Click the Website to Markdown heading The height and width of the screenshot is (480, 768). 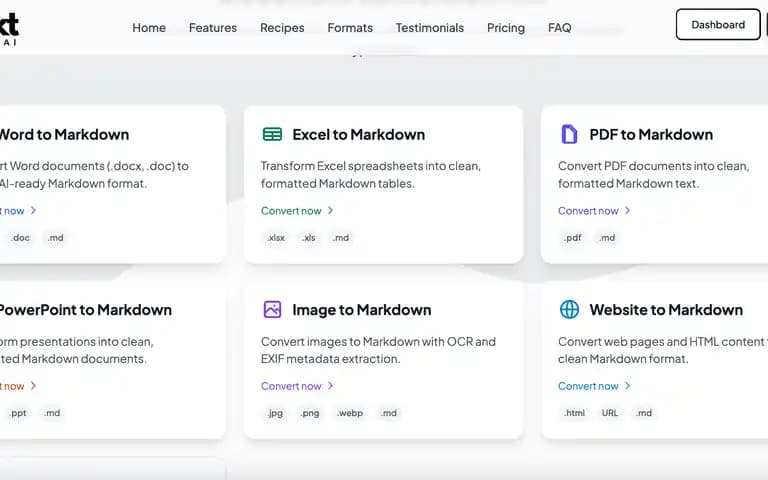pos(666,310)
